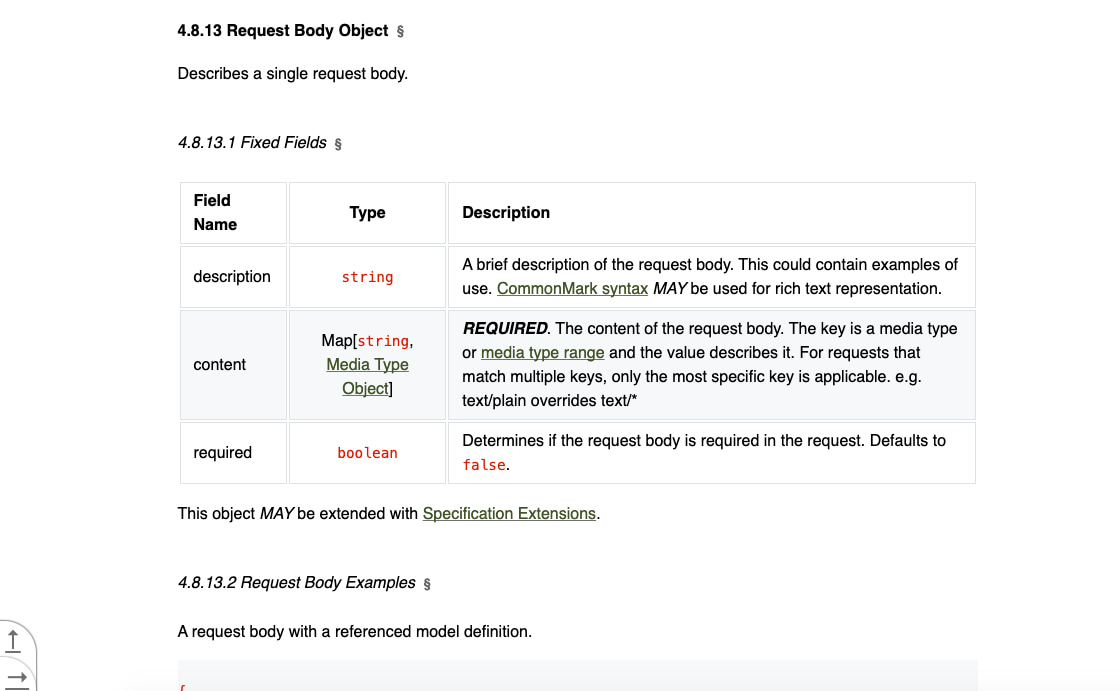Open the media type range link
Viewport: 1120px width, 691px height.
point(542,353)
